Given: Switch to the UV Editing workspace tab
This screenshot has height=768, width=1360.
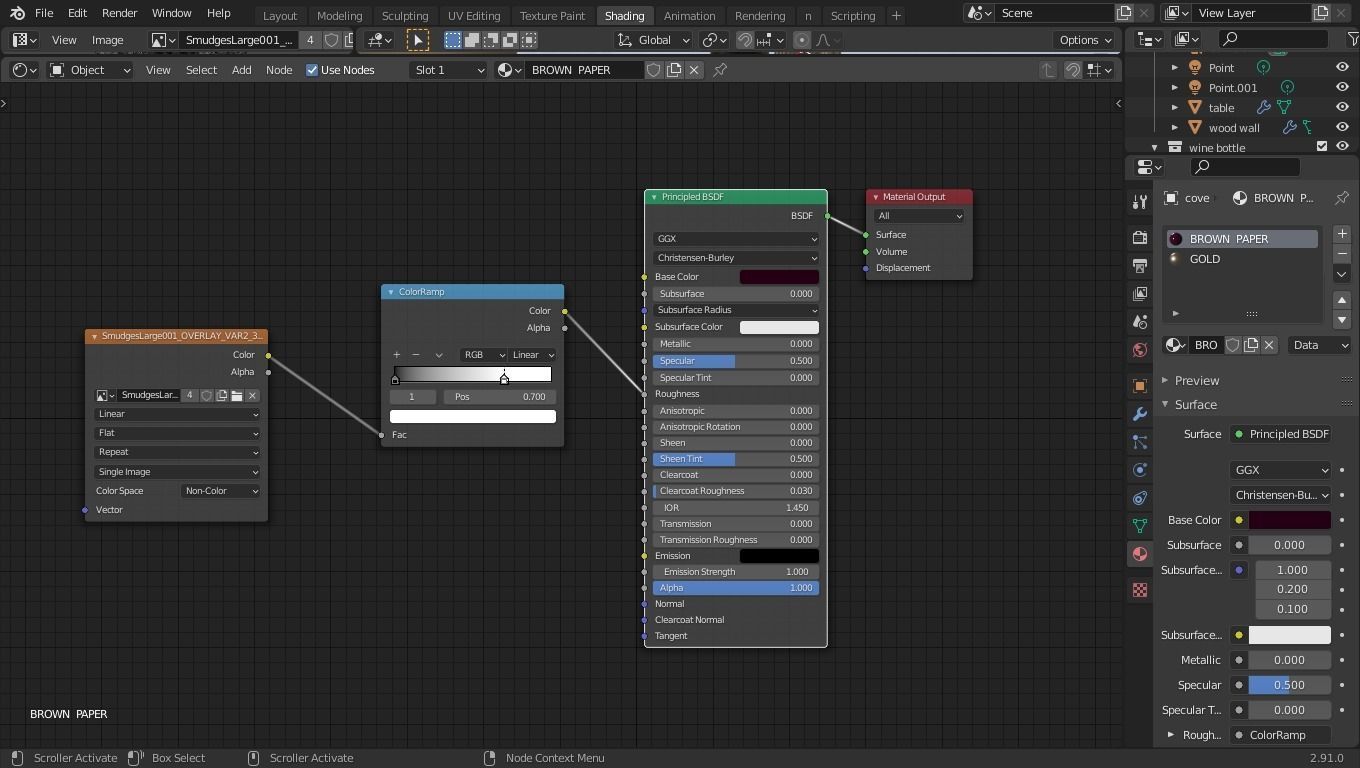Looking at the screenshot, I should [474, 15].
